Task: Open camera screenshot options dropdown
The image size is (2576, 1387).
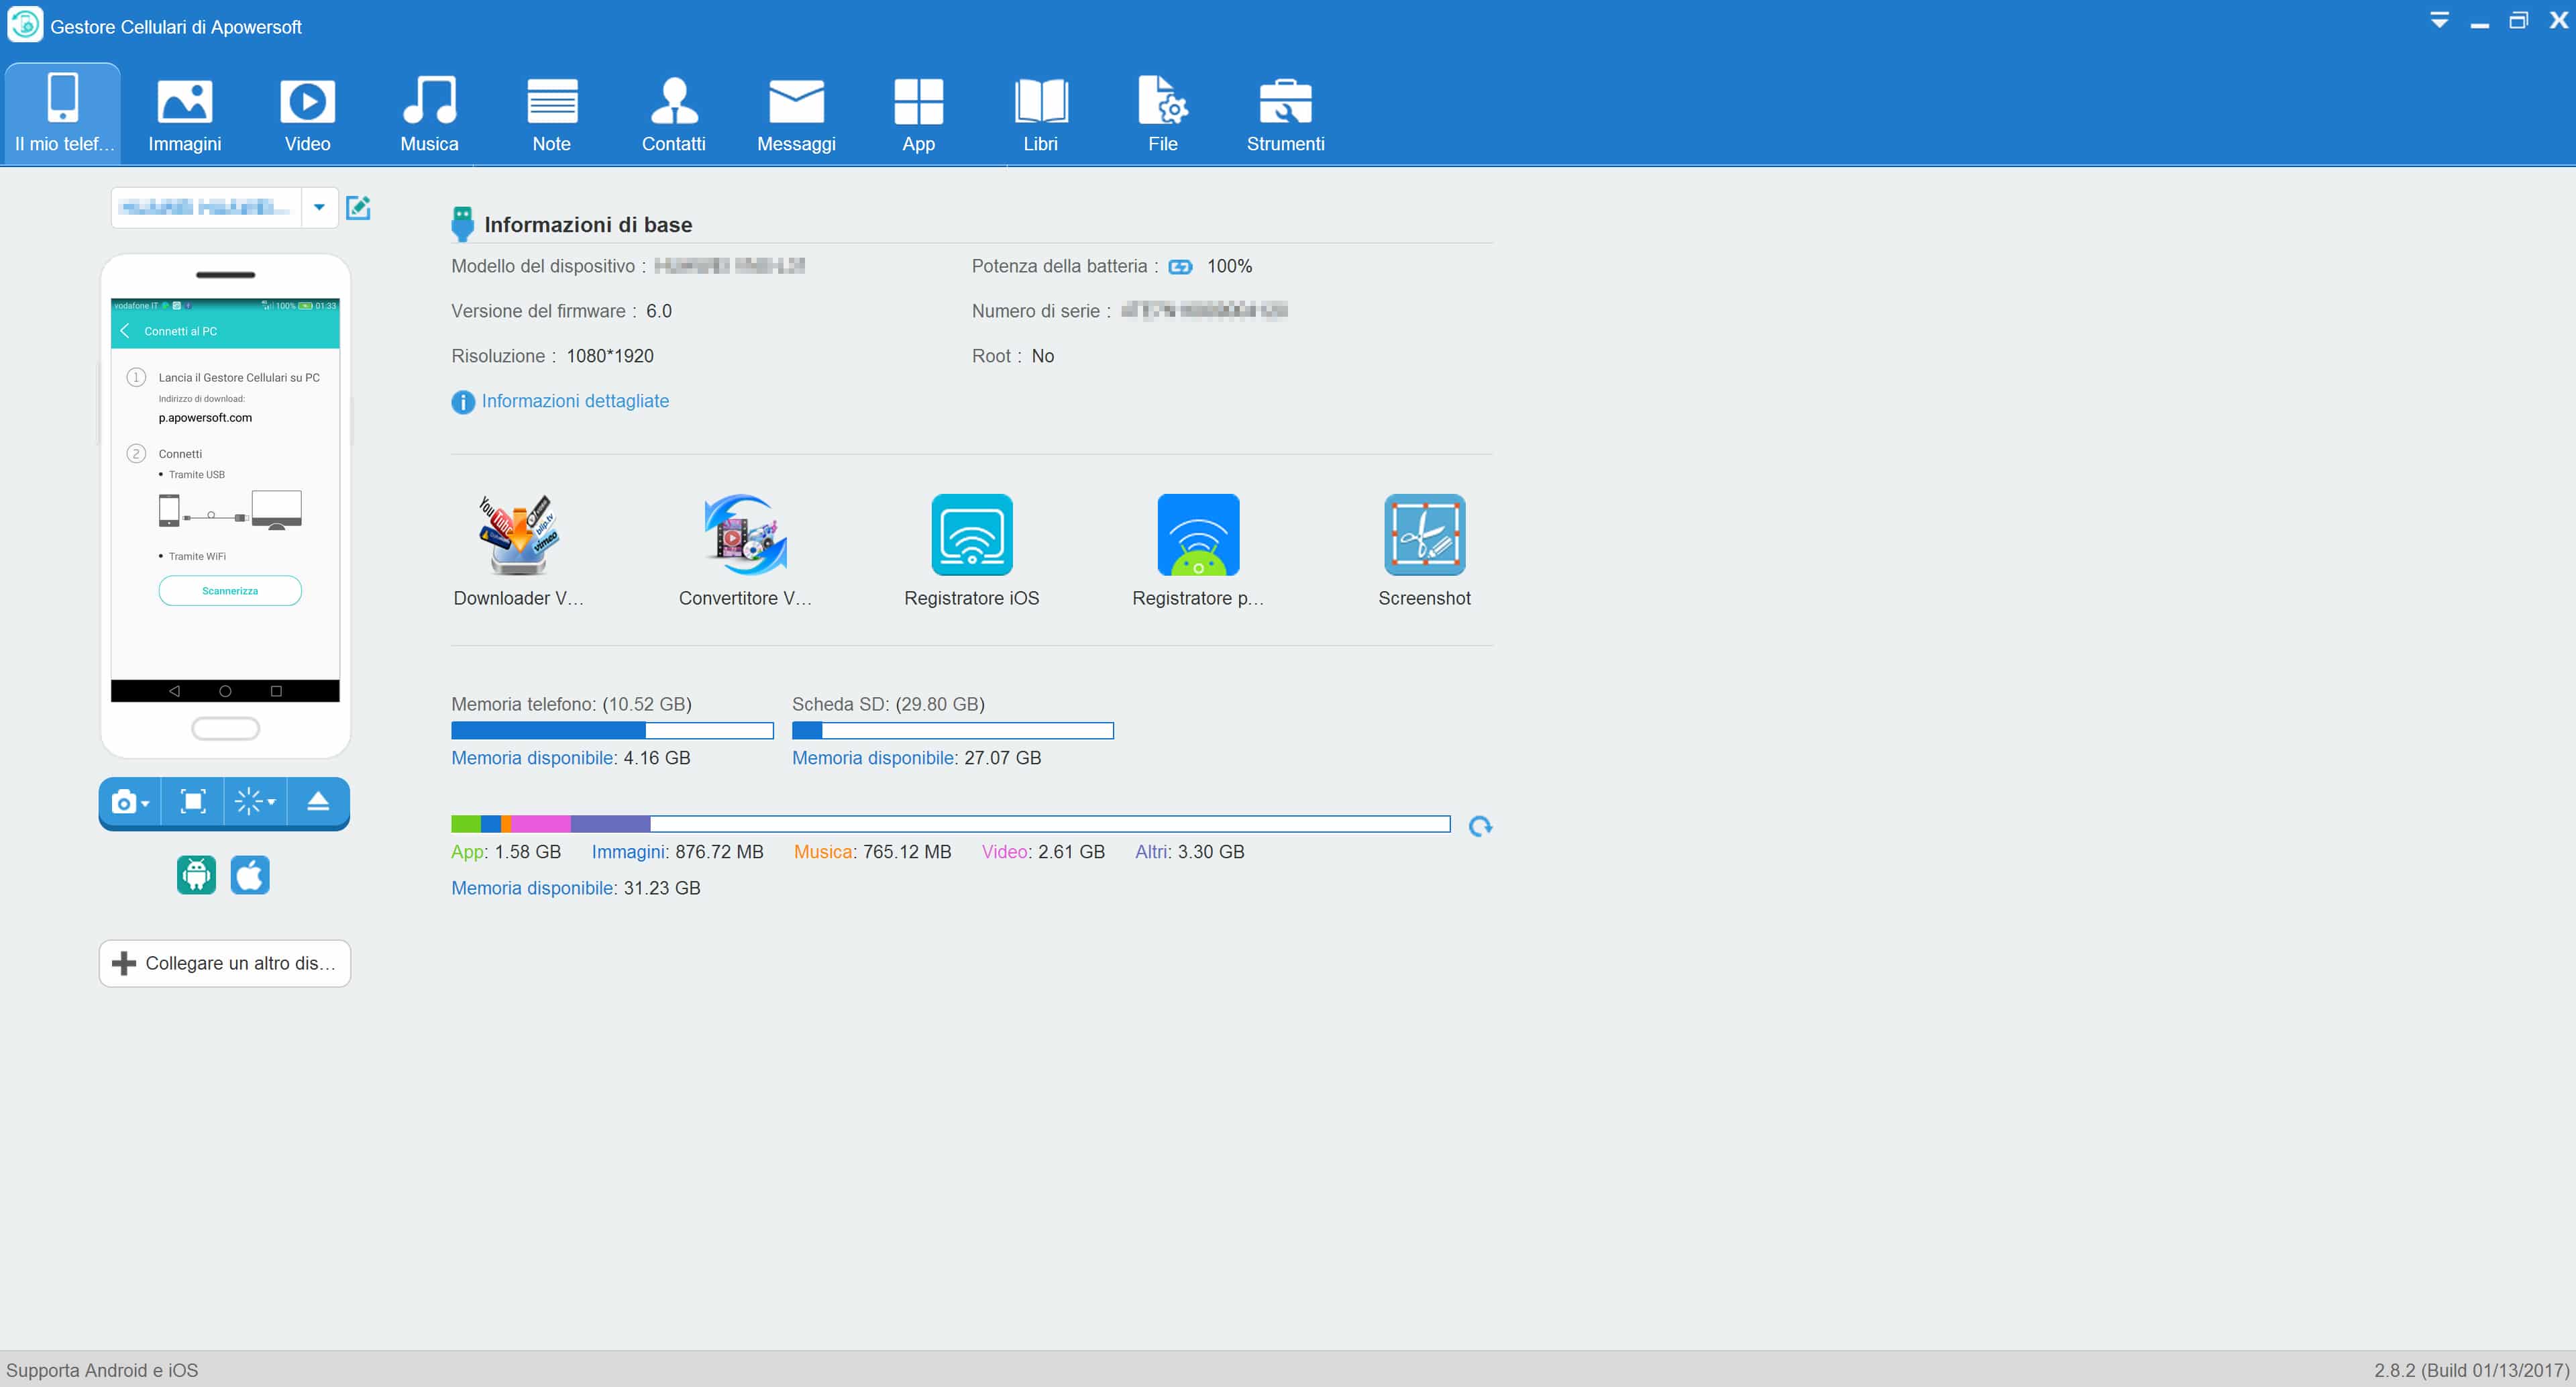Action: pyautogui.click(x=130, y=802)
